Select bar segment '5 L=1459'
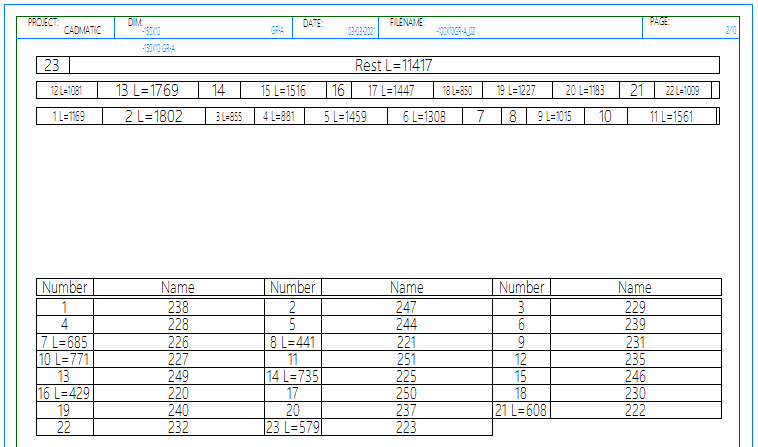 346,116
